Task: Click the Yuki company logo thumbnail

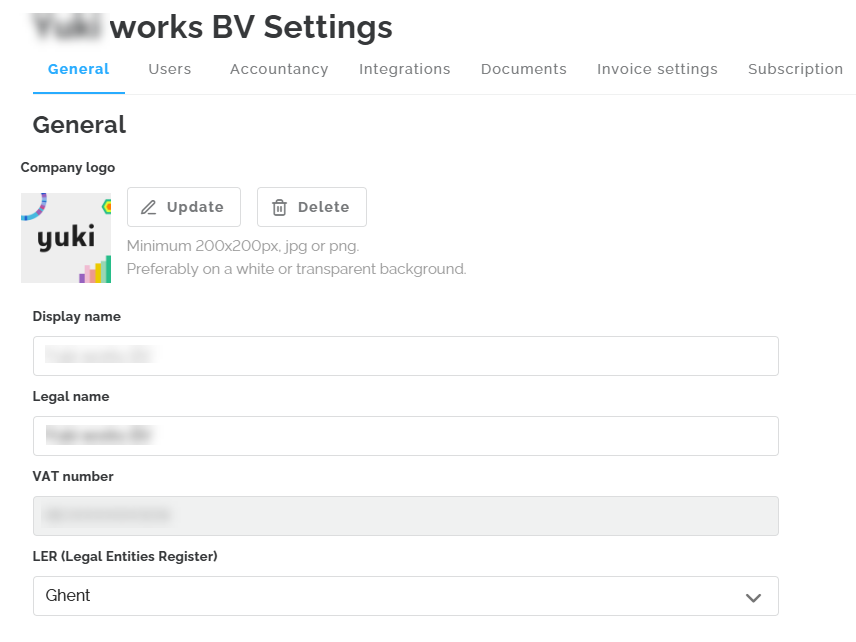Action: coord(66,237)
